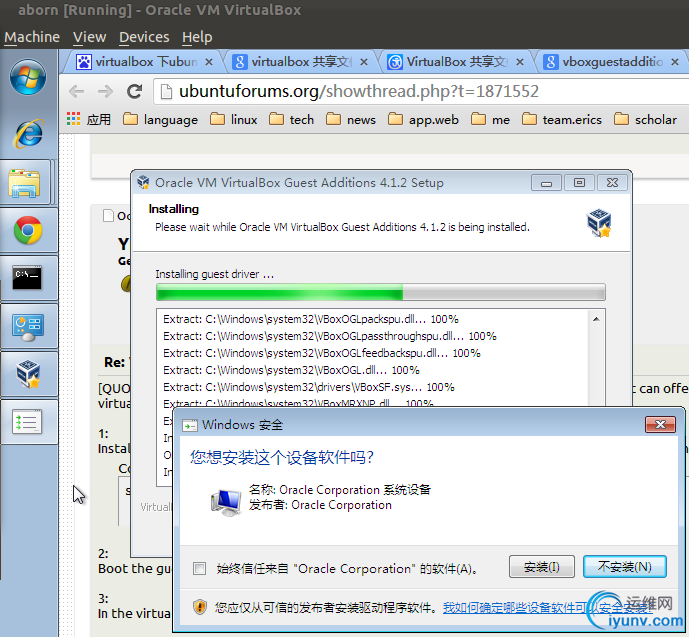Open the Machine menu
The image size is (689, 637).
click(x=32, y=37)
